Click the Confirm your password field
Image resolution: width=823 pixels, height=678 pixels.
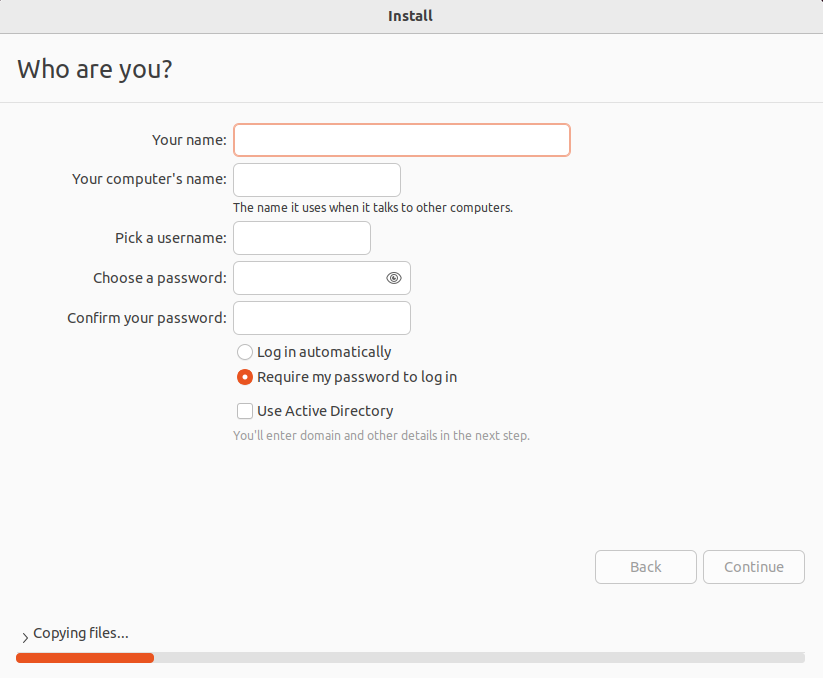322,318
